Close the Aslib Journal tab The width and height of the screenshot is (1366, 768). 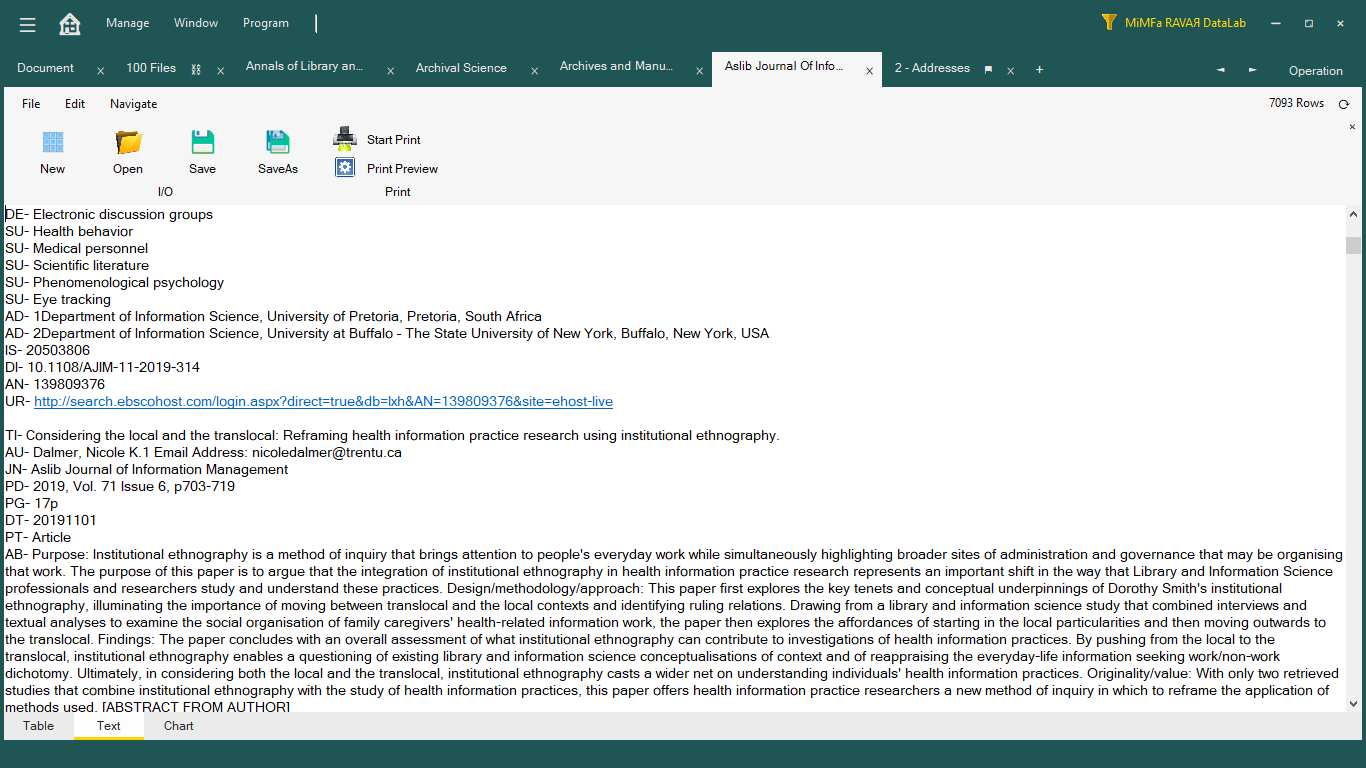[x=870, y=71]
